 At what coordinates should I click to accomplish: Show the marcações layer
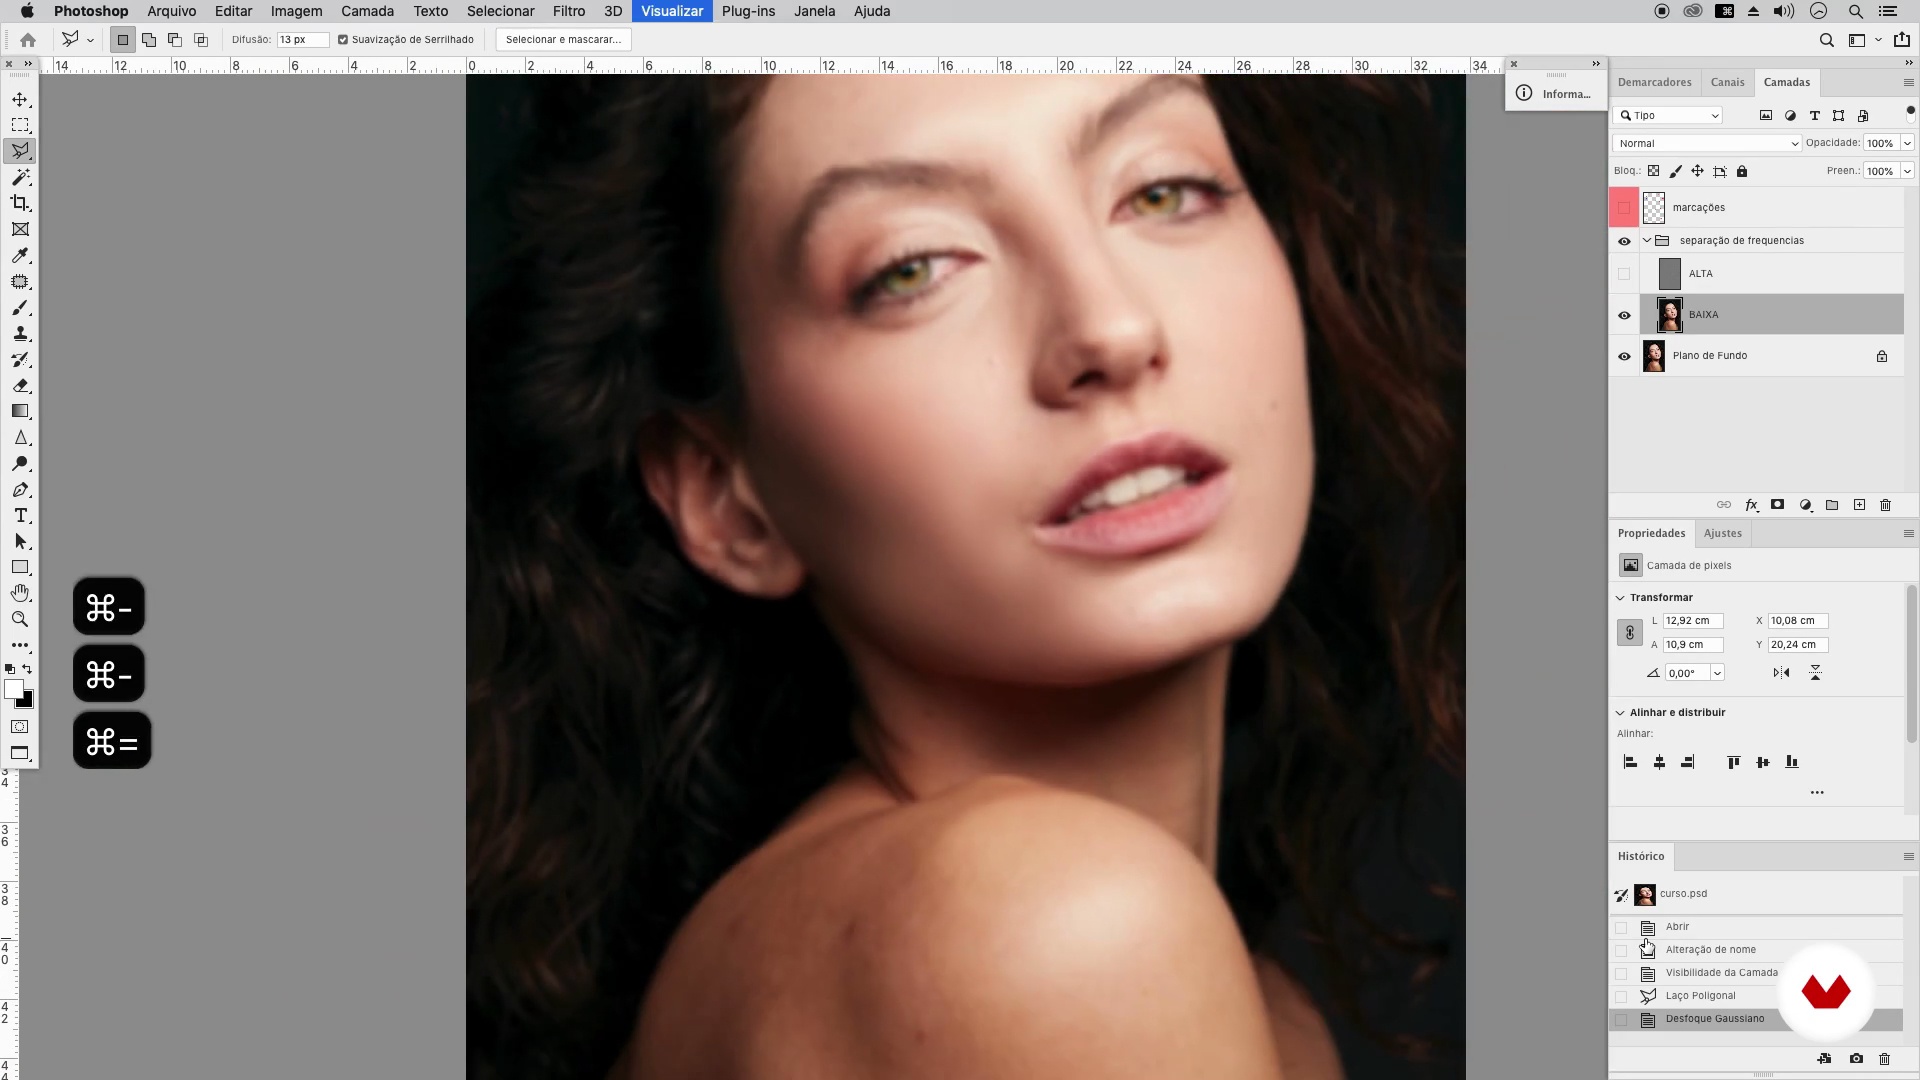click(1624, 208)
